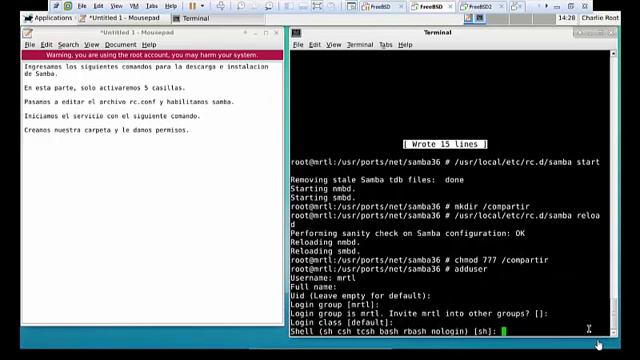Click text line 'Pasamos a editar el archivo rc.conf'
640x360 pixels.
pos(91,102)
